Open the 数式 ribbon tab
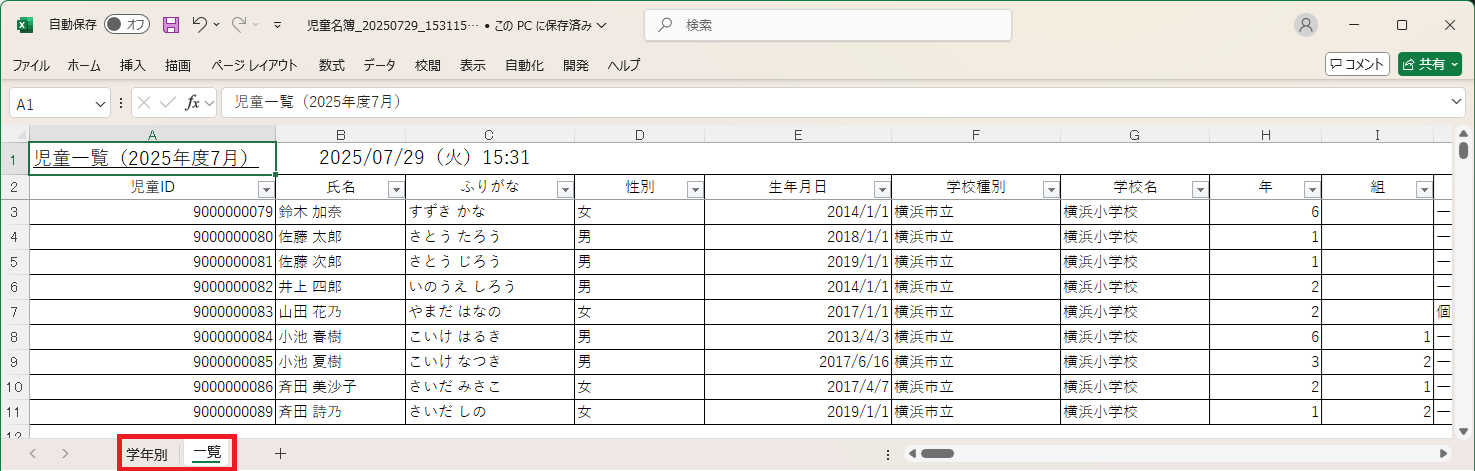The height and width of the screenshot is (471, 1475). [x=331, y=65]
